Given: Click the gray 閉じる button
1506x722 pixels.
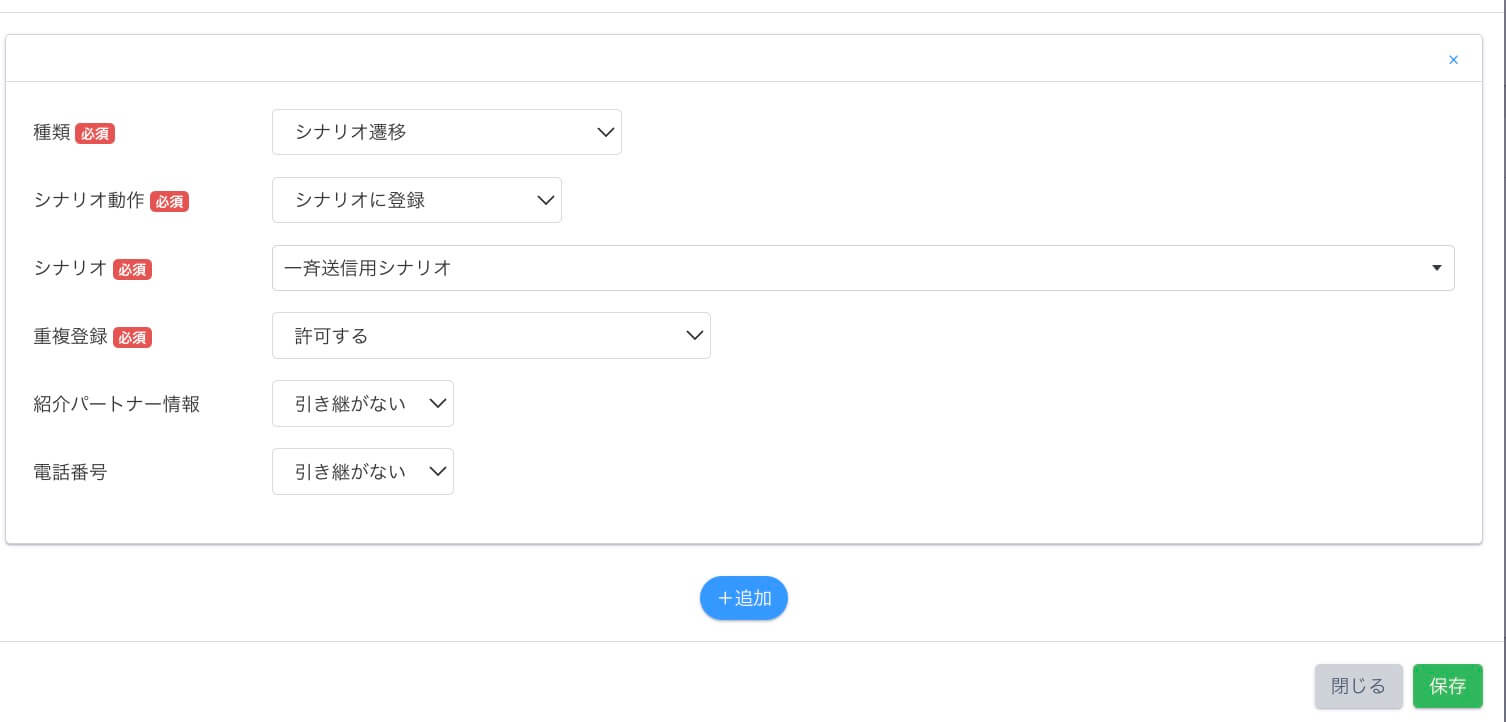Looking at the screenshot, I should click(x=1359, y=686).
